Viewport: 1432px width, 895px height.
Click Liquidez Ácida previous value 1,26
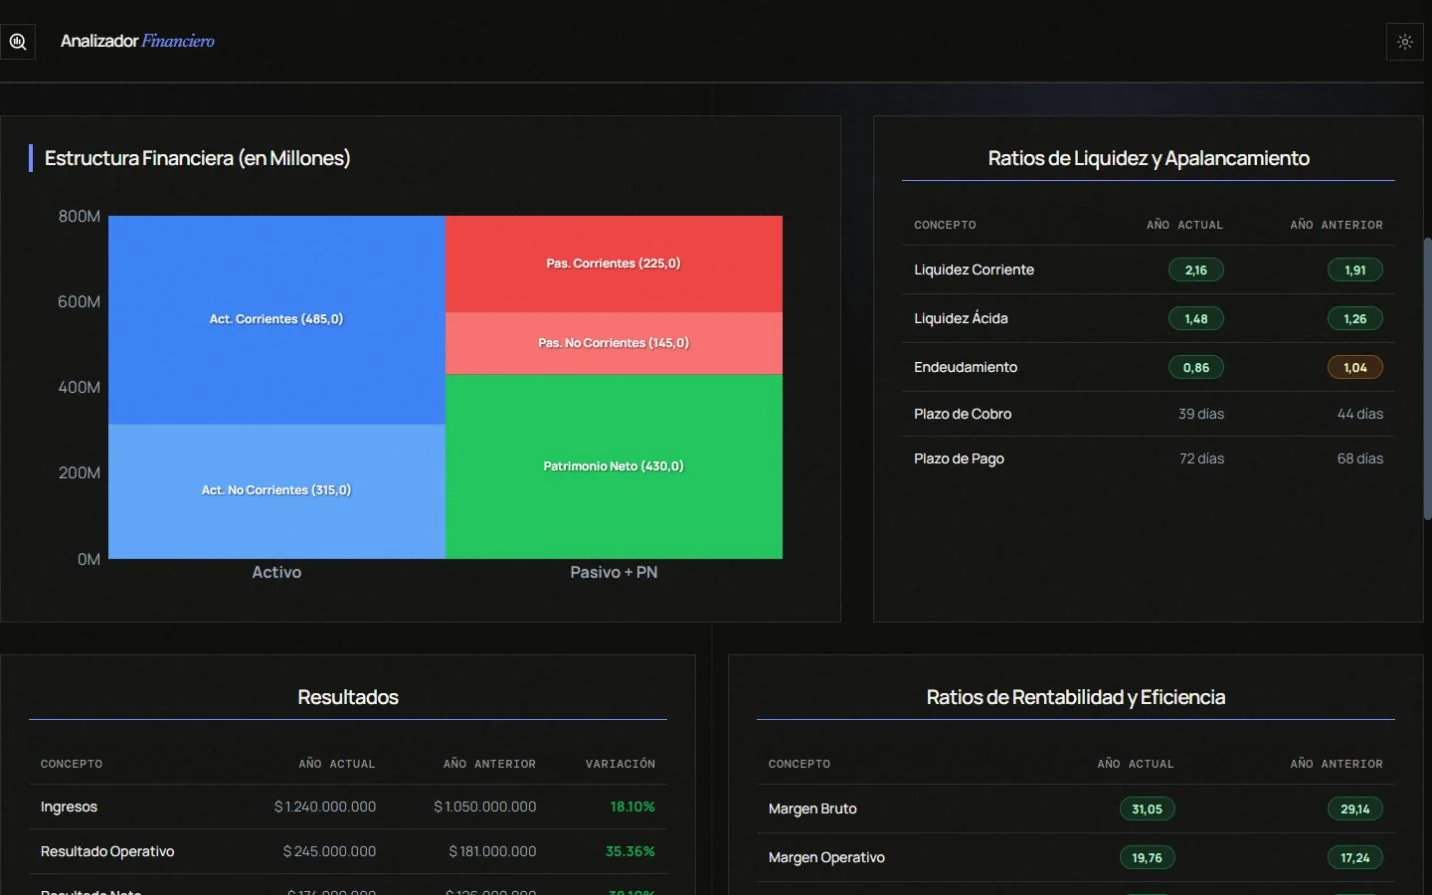[x=1355, y=319]
